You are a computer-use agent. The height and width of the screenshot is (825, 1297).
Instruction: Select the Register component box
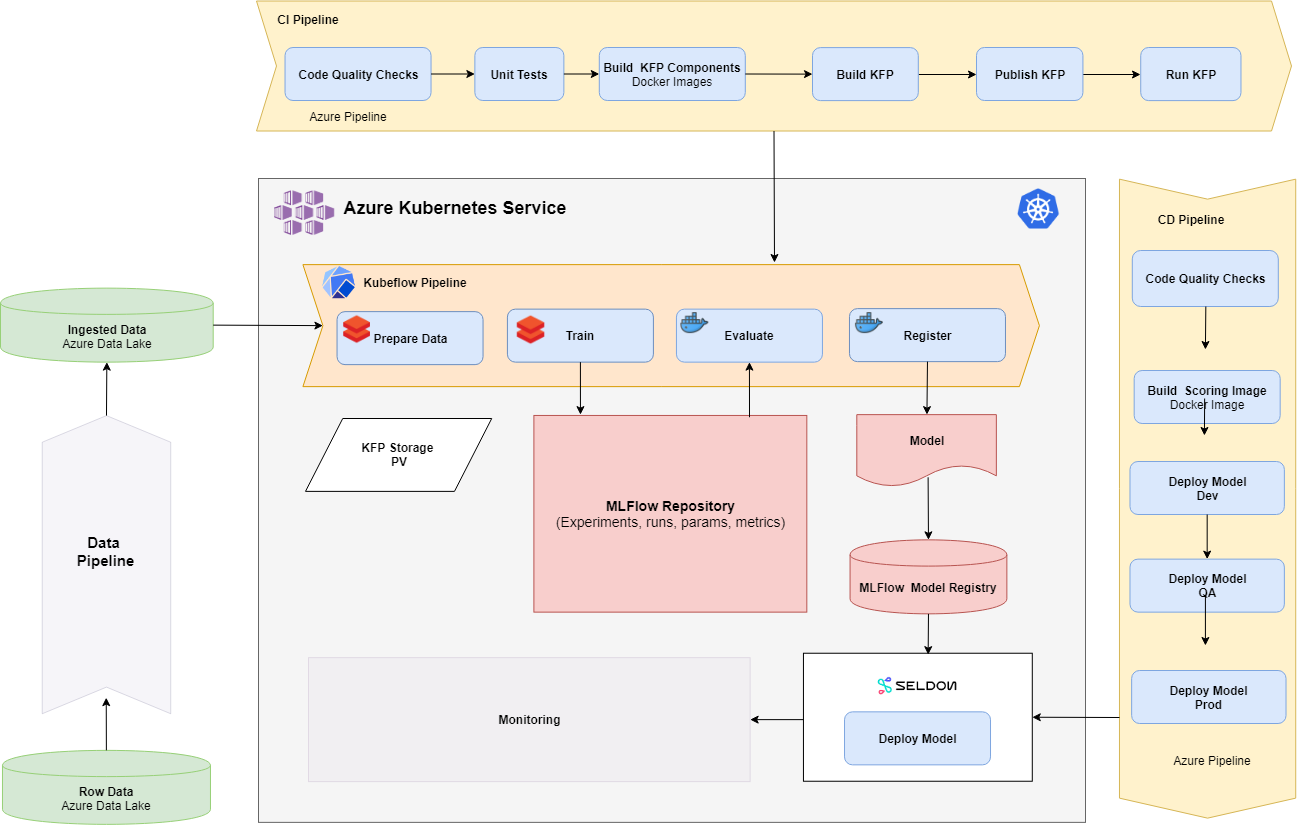[x=927, y=335]
